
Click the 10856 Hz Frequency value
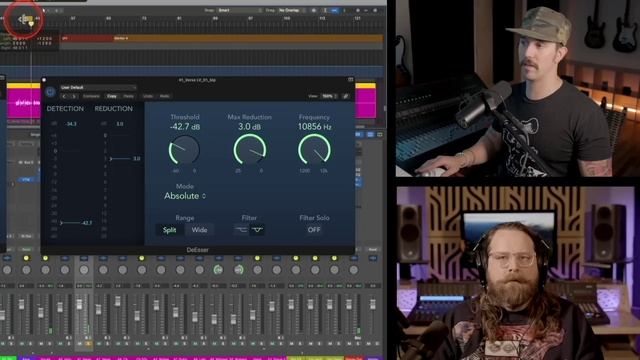pyautogui.click(x=314, y=127)
